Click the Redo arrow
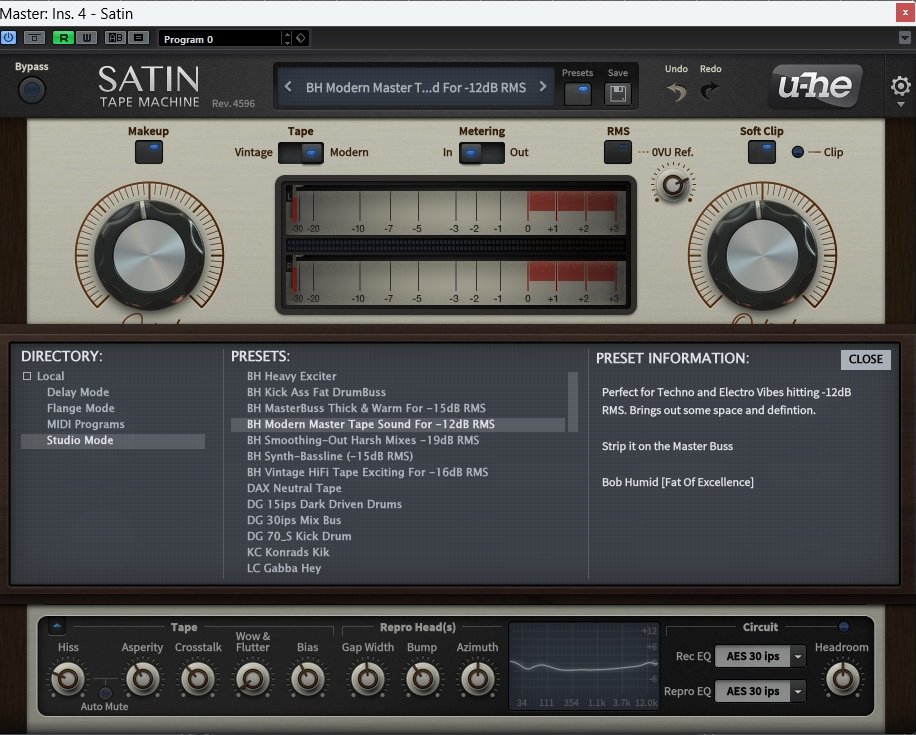This screenshot has height=735, width=916. click(x=710, y=91)
